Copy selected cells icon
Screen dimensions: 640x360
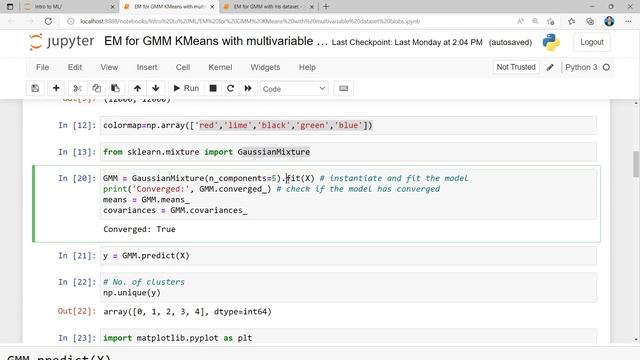click(96, 89)
